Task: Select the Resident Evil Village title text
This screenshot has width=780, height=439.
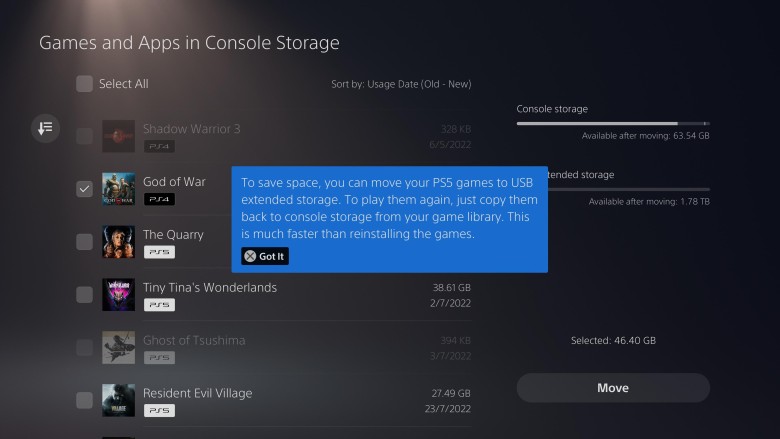Action: (x=197, y=392)
